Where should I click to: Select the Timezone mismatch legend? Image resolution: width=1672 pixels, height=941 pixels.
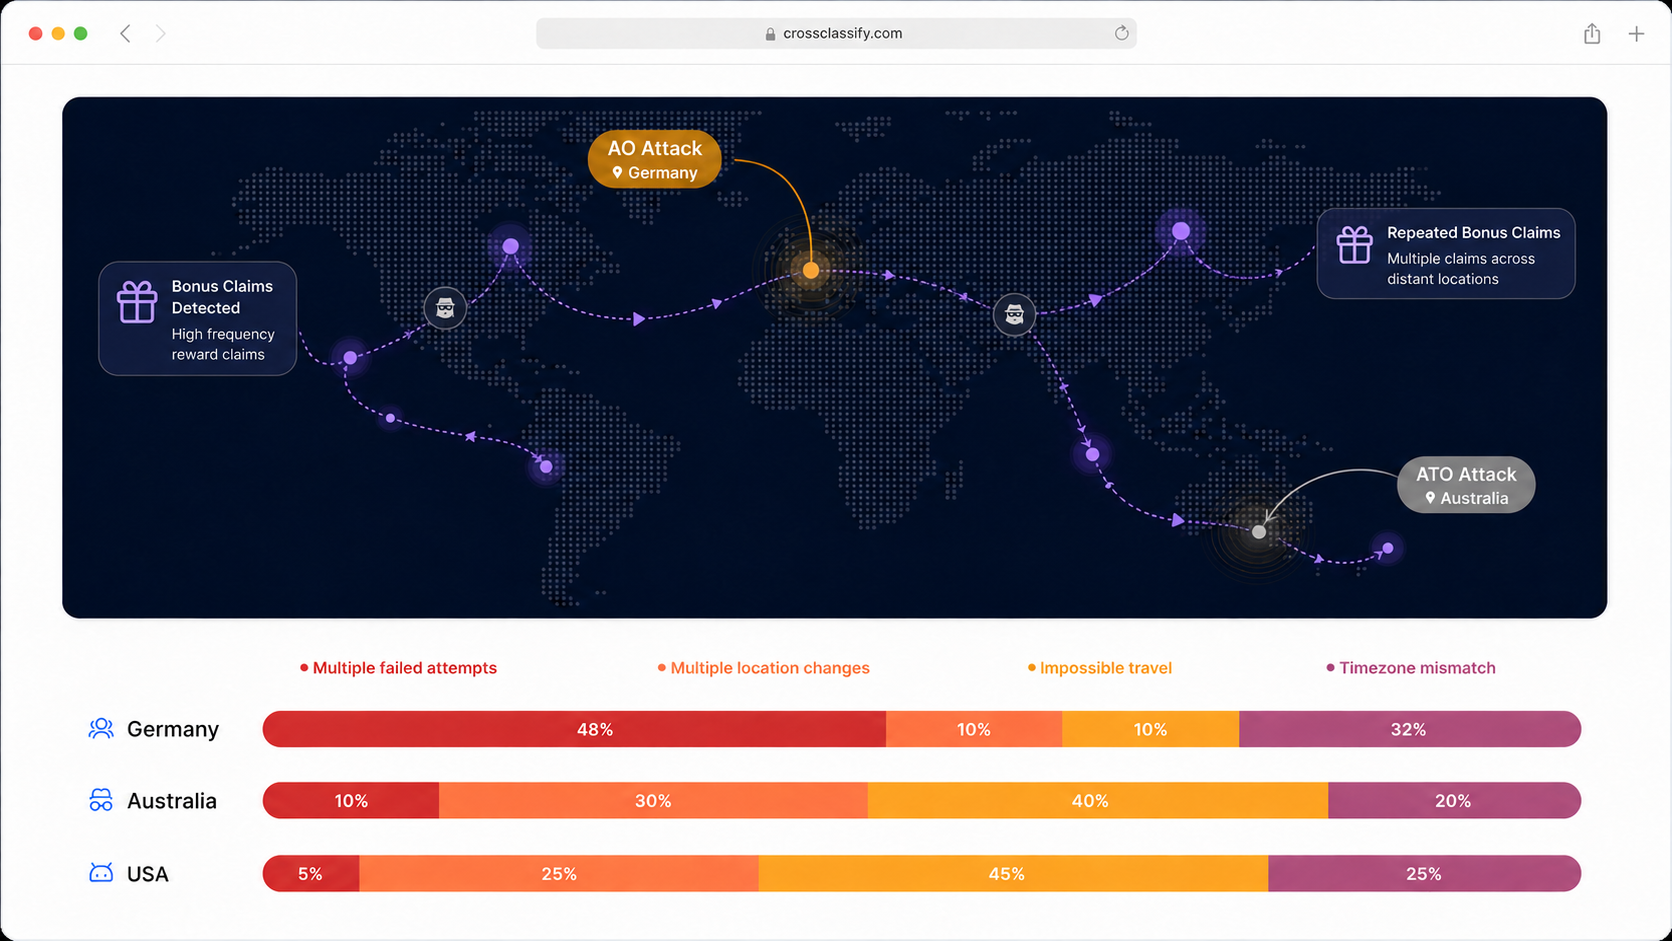coord(1411,668)
